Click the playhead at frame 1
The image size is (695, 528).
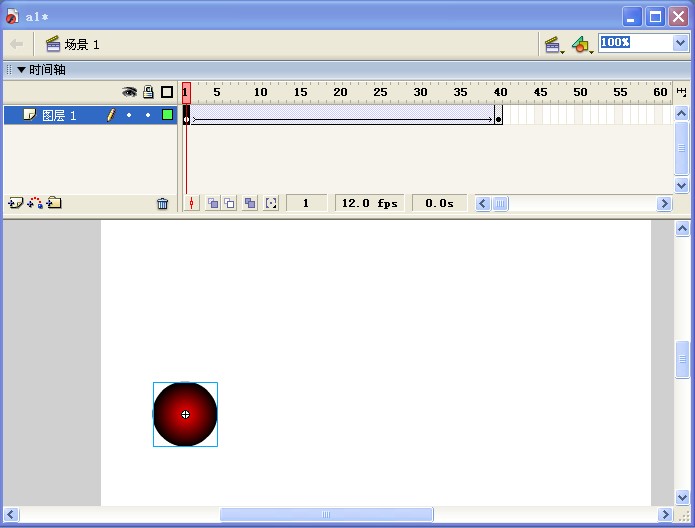tap(186, 93)
